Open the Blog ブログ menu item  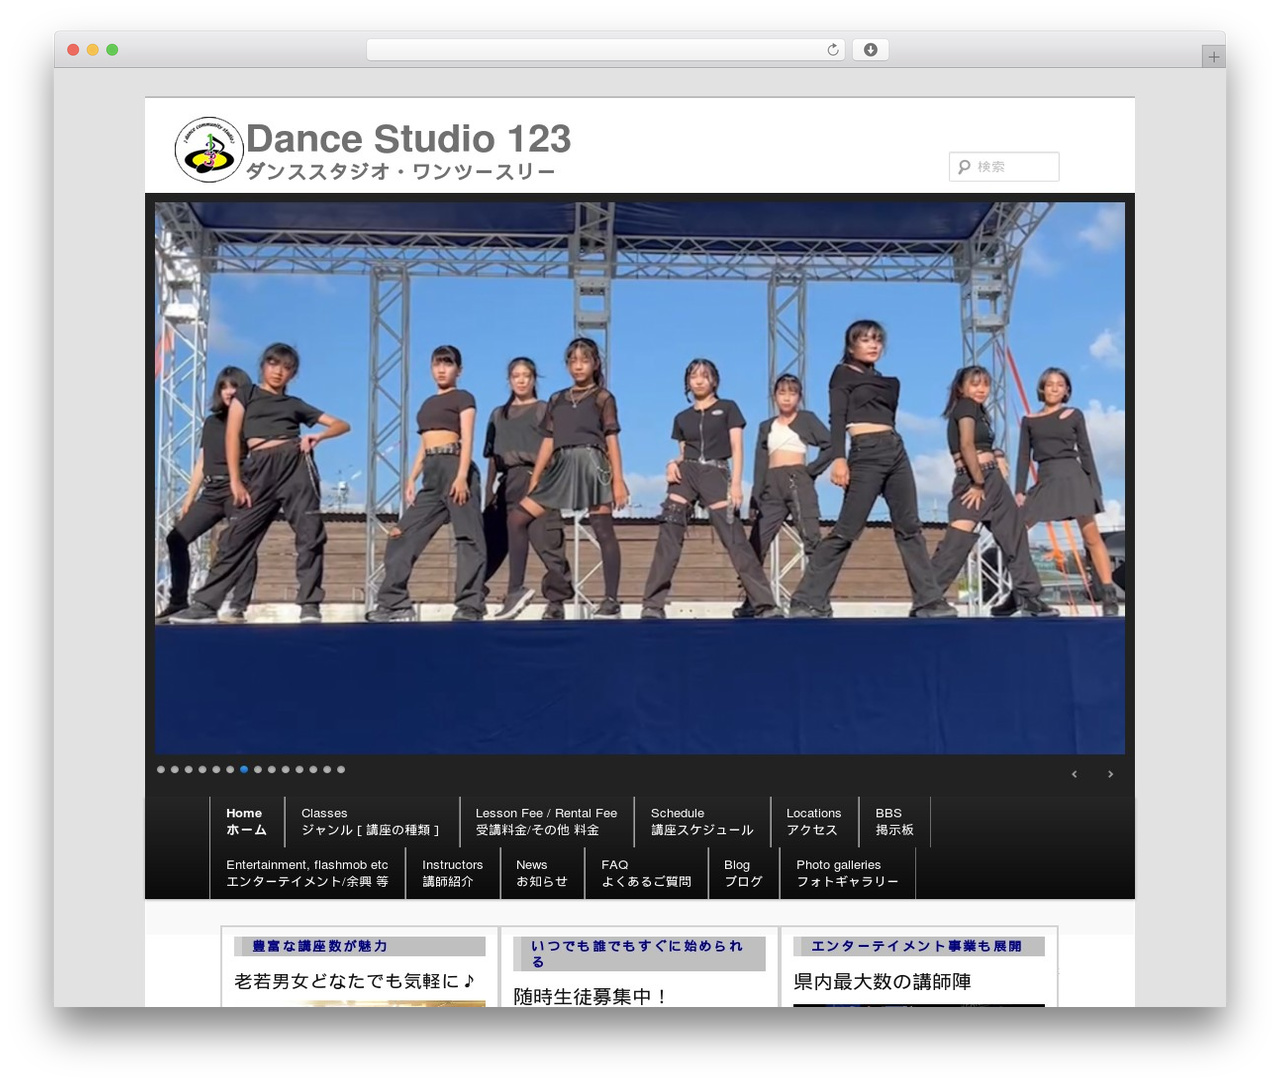(744, 873)
